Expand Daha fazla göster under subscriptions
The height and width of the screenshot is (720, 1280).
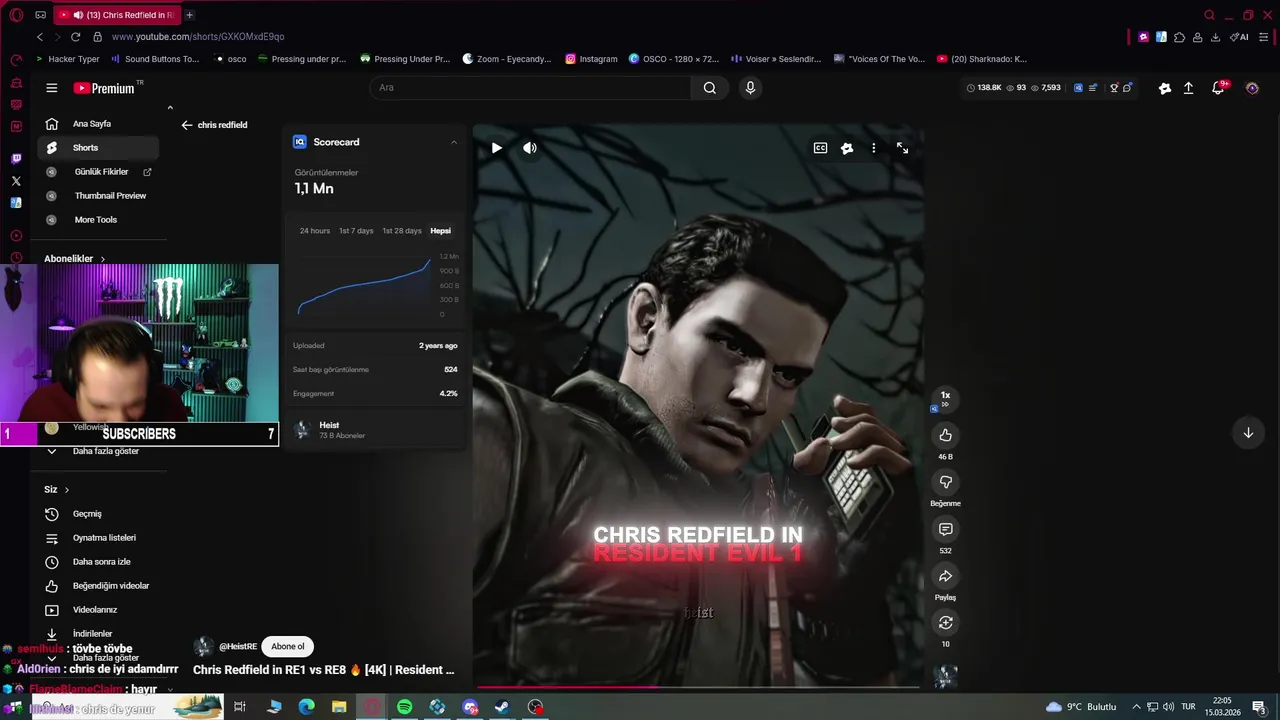[x=96, y=451]
